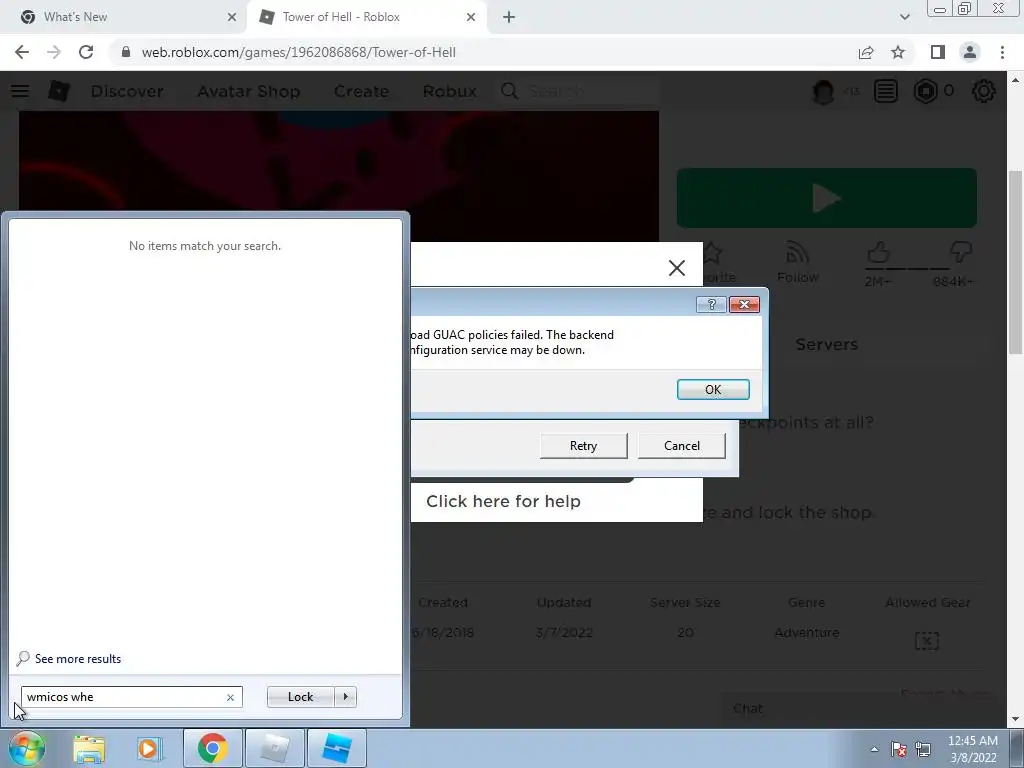Click the green Play game button

pyautogui.click(x=827, y=198)
